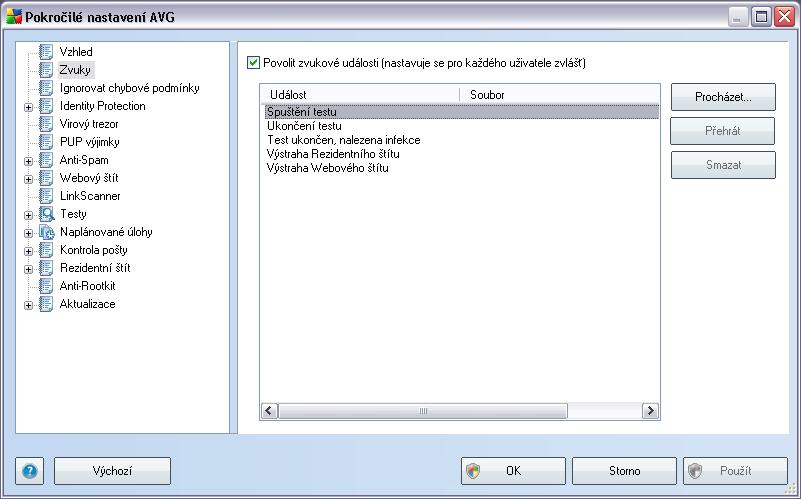The height and width of the screenshot is (499, 801).
Task: Expand the Identity Protection node
Action: [29, 107]
